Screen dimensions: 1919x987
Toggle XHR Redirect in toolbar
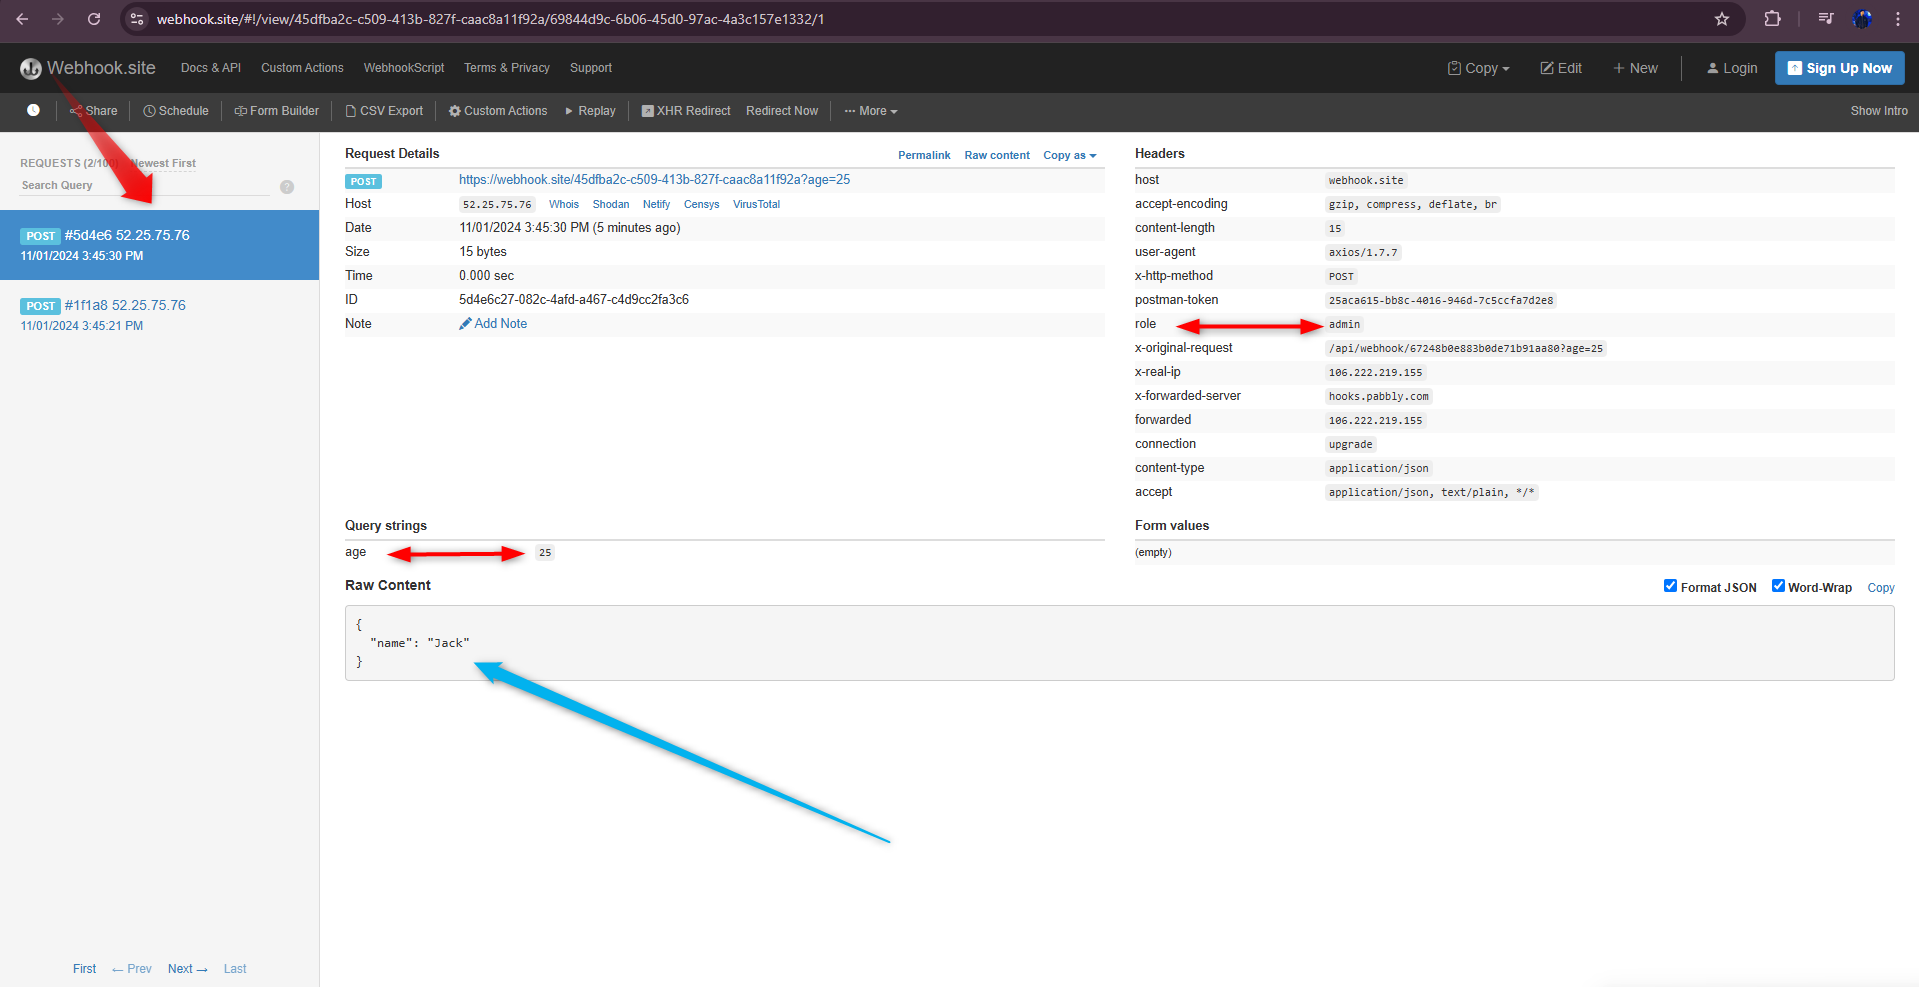(686, 111)
